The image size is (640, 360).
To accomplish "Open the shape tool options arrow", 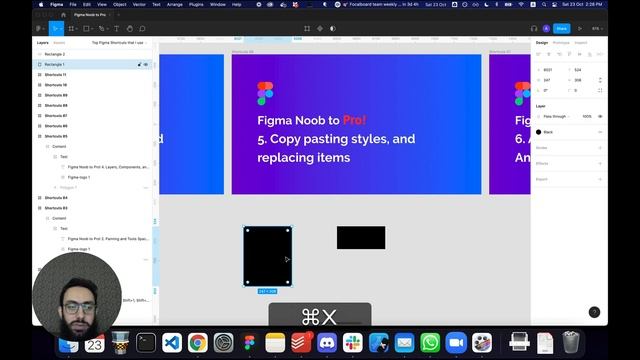I will pos(92,29).
